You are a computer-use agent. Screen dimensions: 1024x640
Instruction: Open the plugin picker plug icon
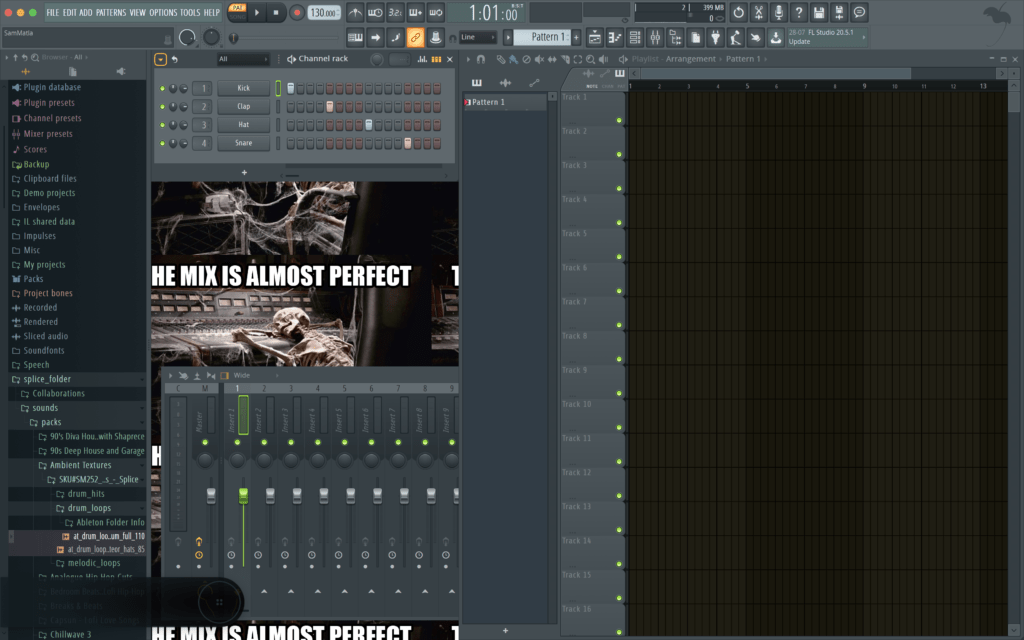pyautogui.click(x=716, y=38)
